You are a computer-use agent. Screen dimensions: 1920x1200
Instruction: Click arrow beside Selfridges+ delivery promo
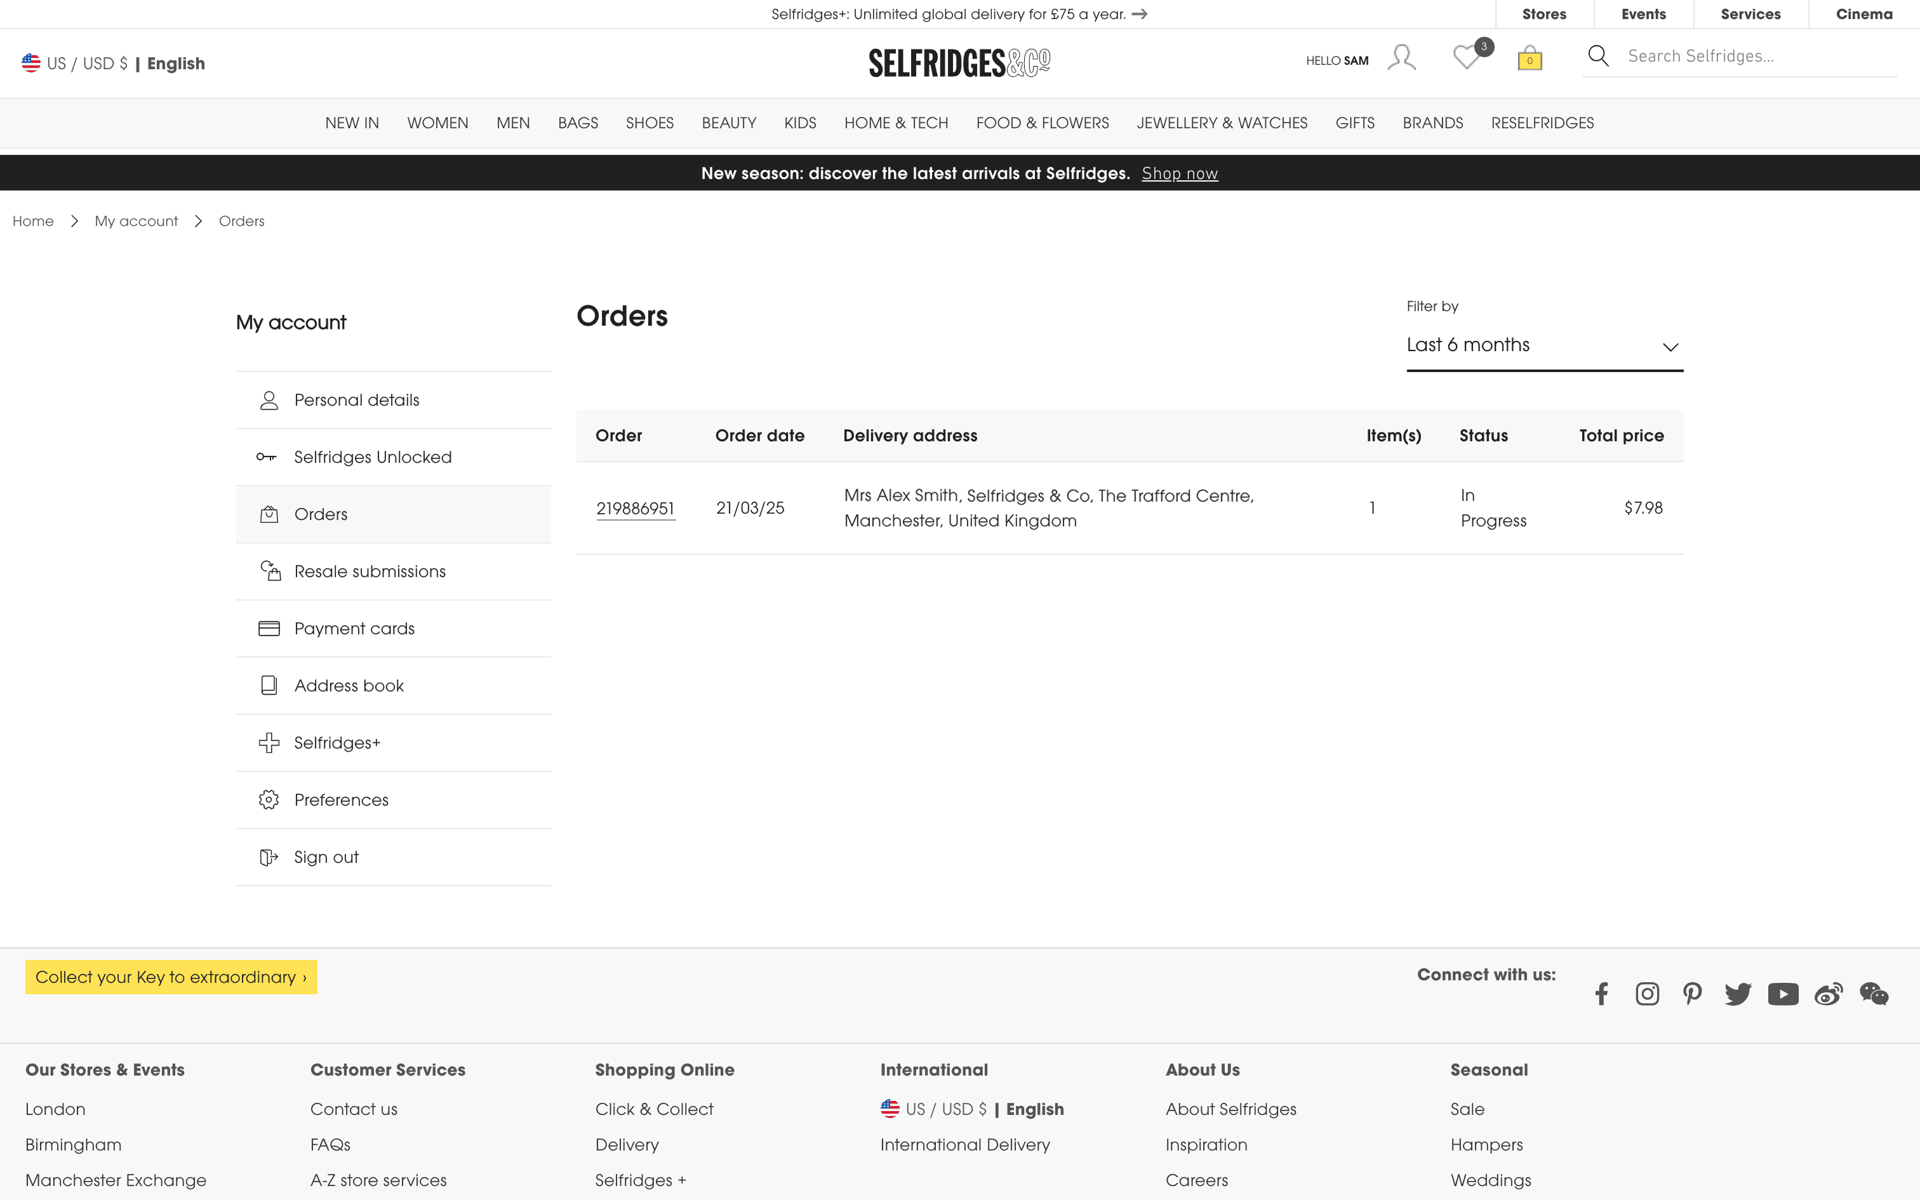point(1139,14)
